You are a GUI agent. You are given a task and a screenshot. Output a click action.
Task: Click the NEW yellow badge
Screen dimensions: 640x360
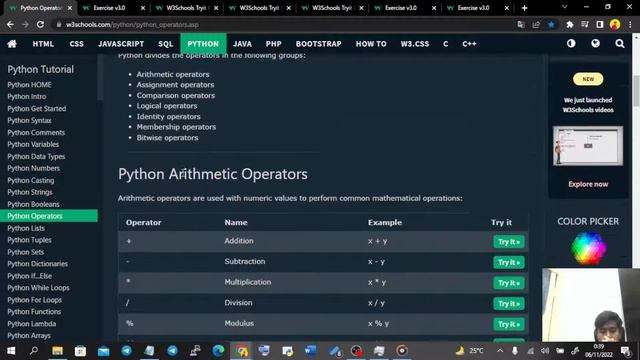588,79
